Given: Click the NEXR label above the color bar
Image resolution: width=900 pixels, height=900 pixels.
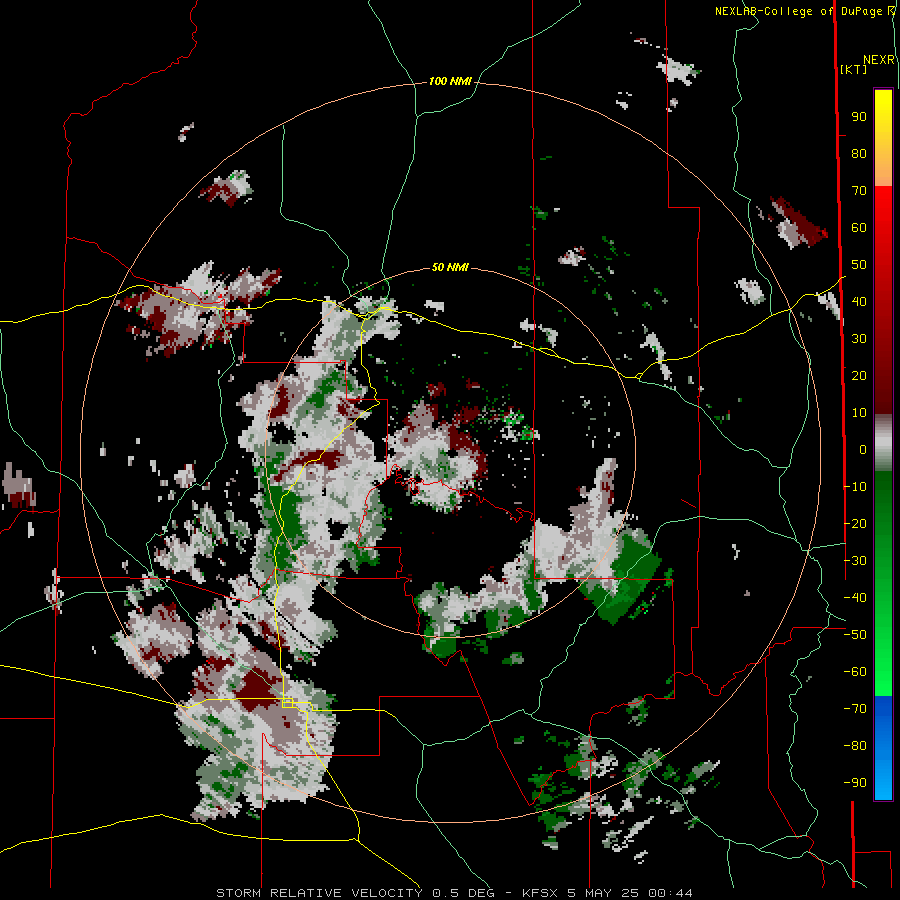Looking at the screenshot, I should (x=879, y=60).
